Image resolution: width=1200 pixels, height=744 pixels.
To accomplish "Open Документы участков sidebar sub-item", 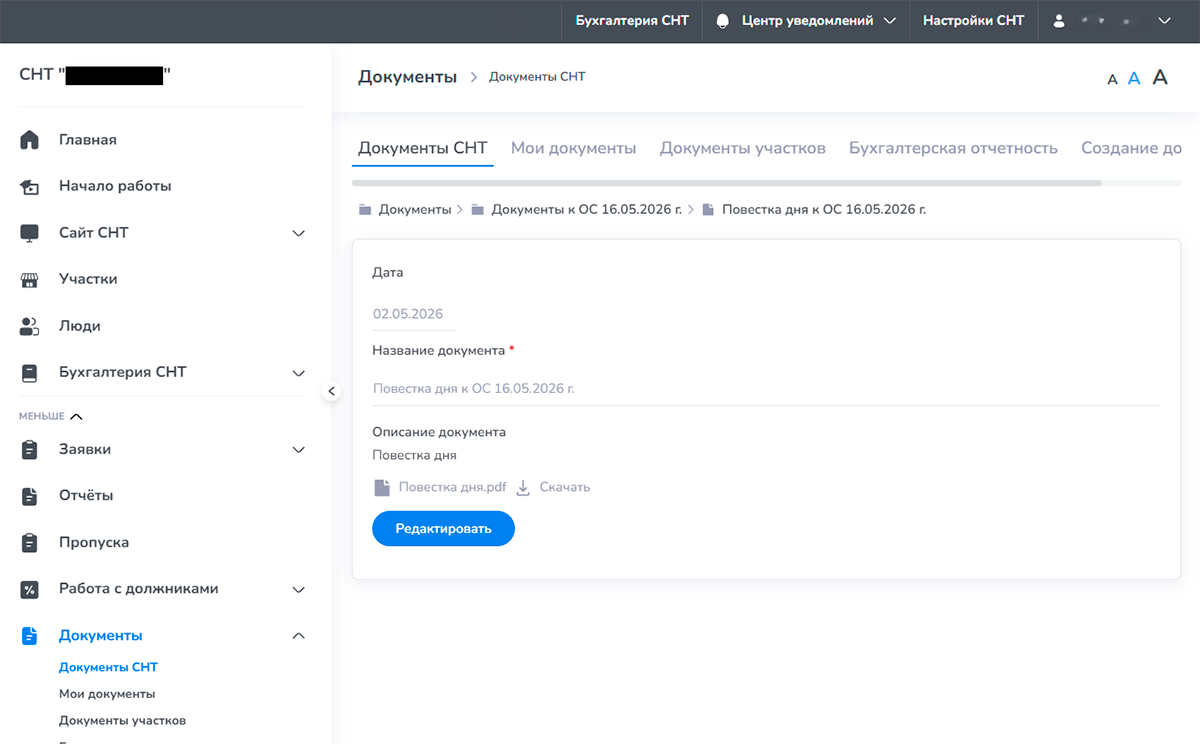I will point(122,720).
